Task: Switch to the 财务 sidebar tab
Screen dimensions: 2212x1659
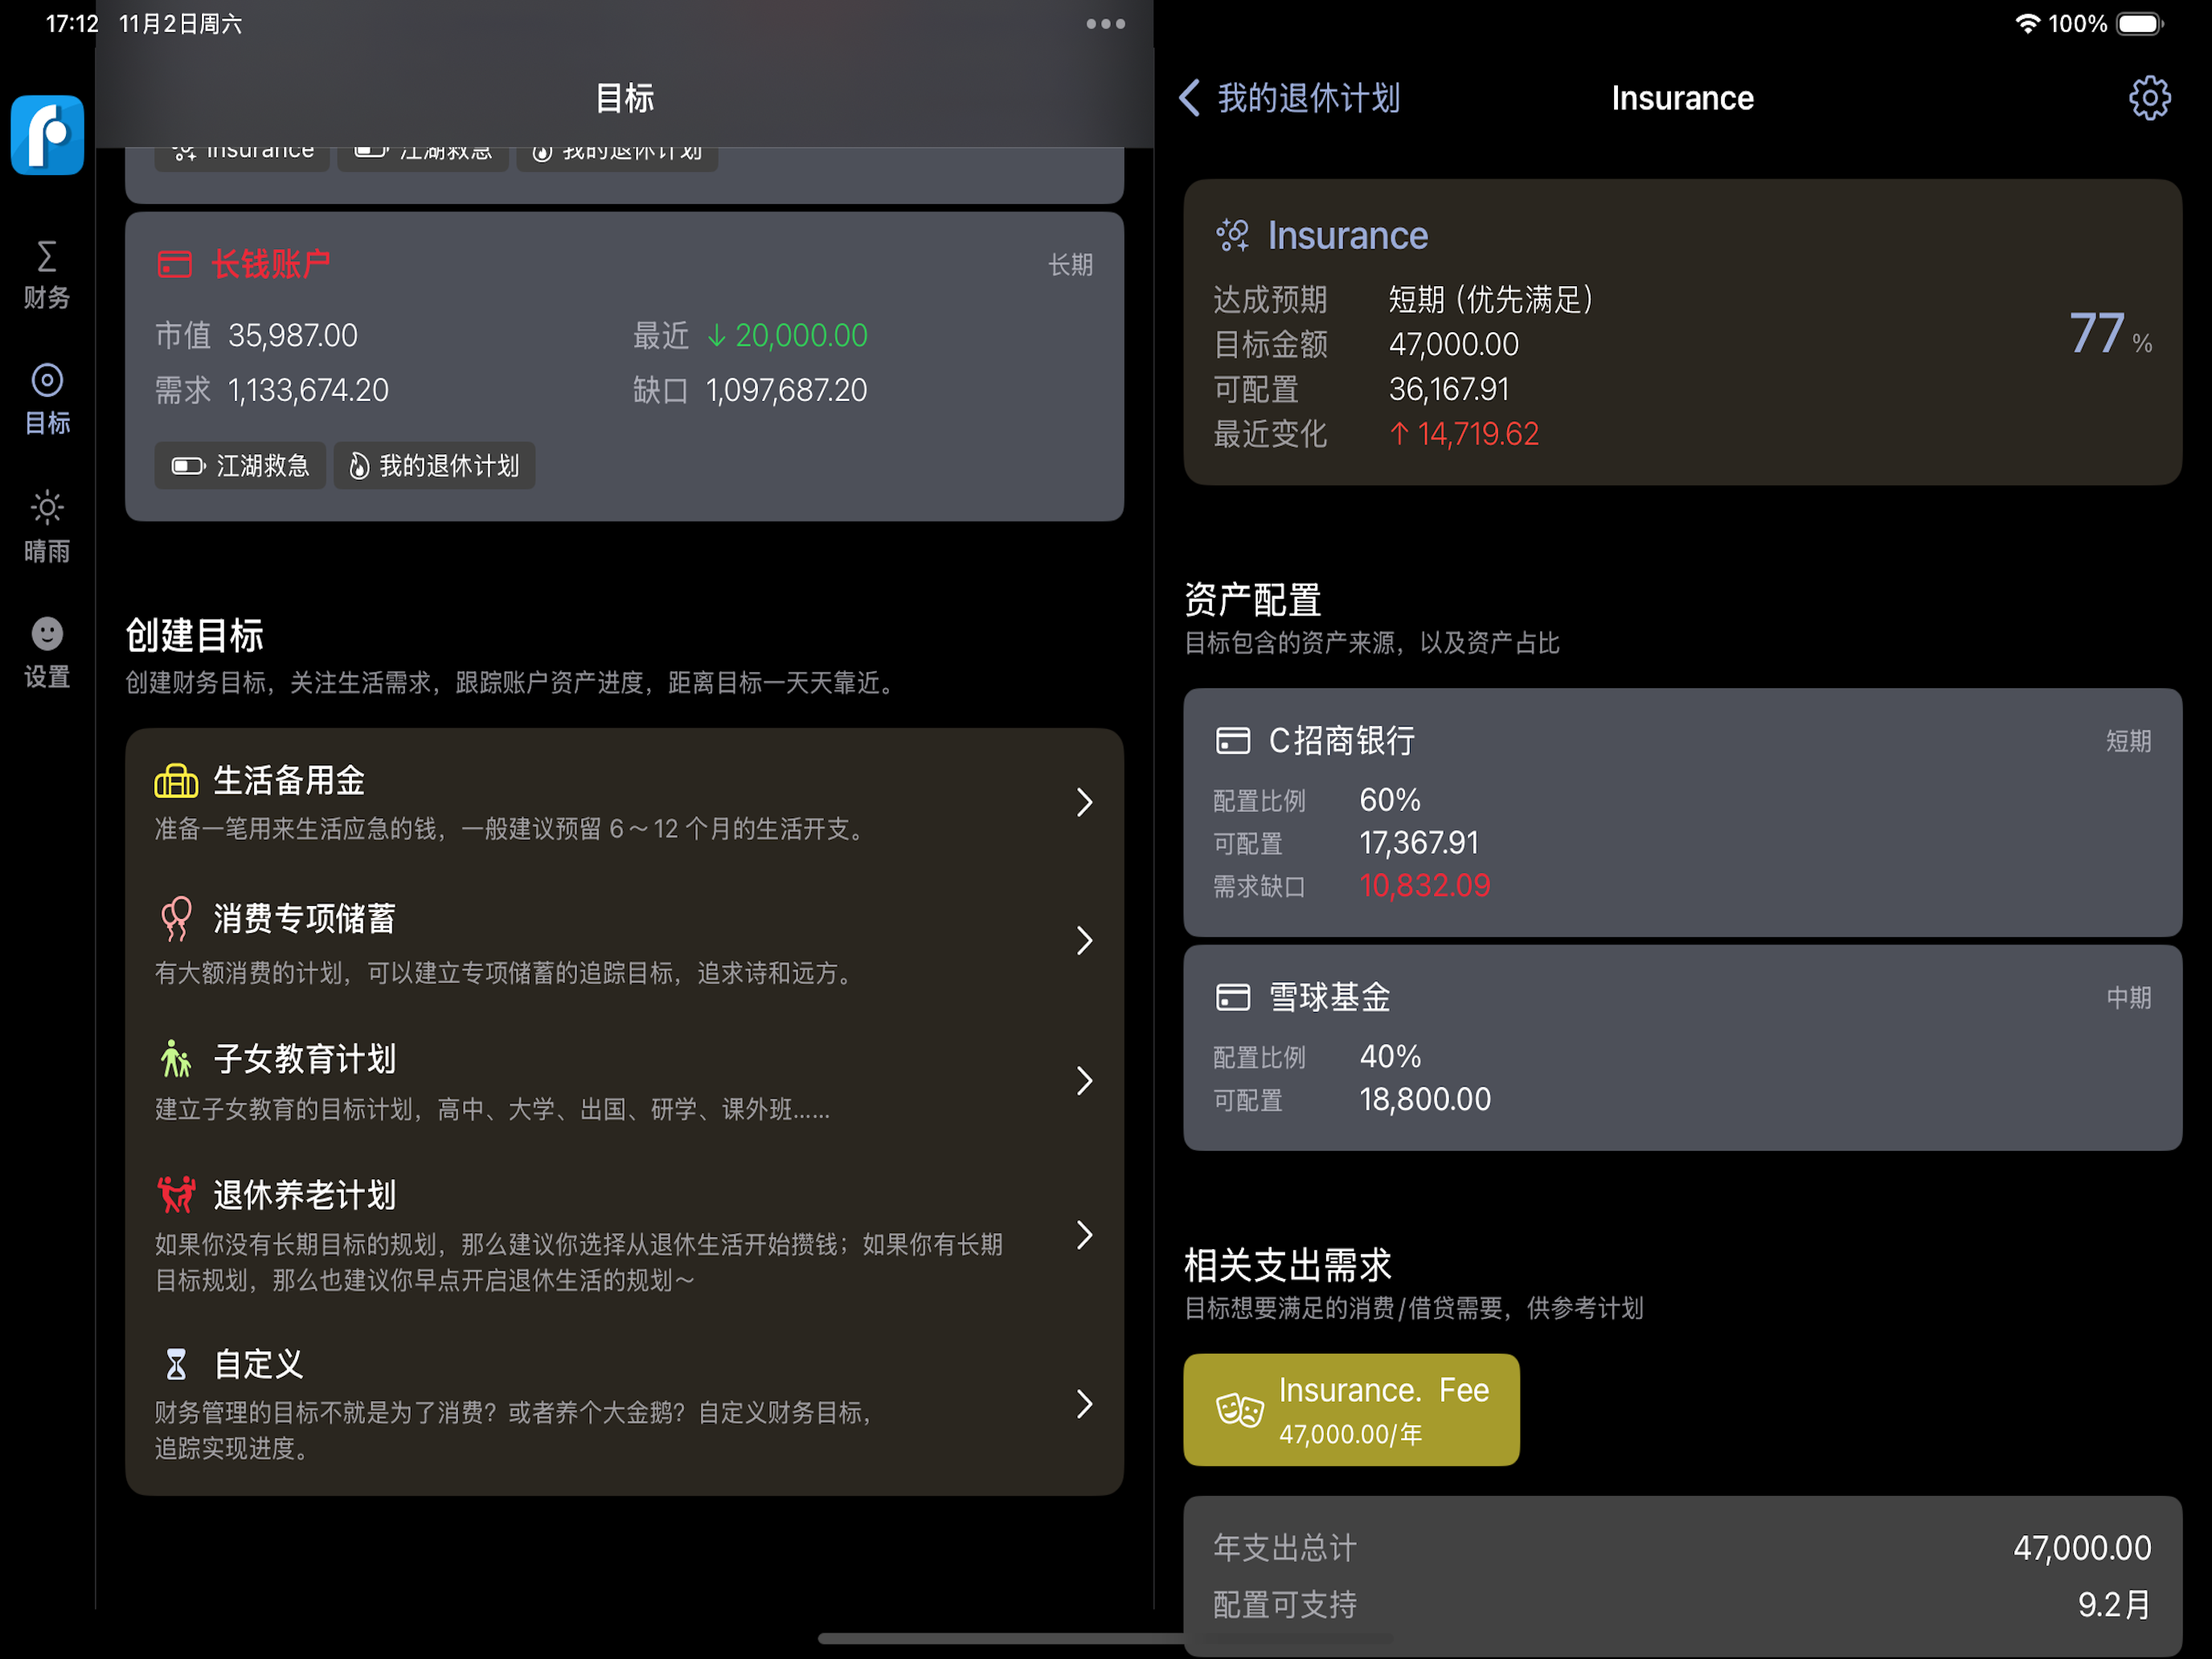Action: [x=47, y=275]
